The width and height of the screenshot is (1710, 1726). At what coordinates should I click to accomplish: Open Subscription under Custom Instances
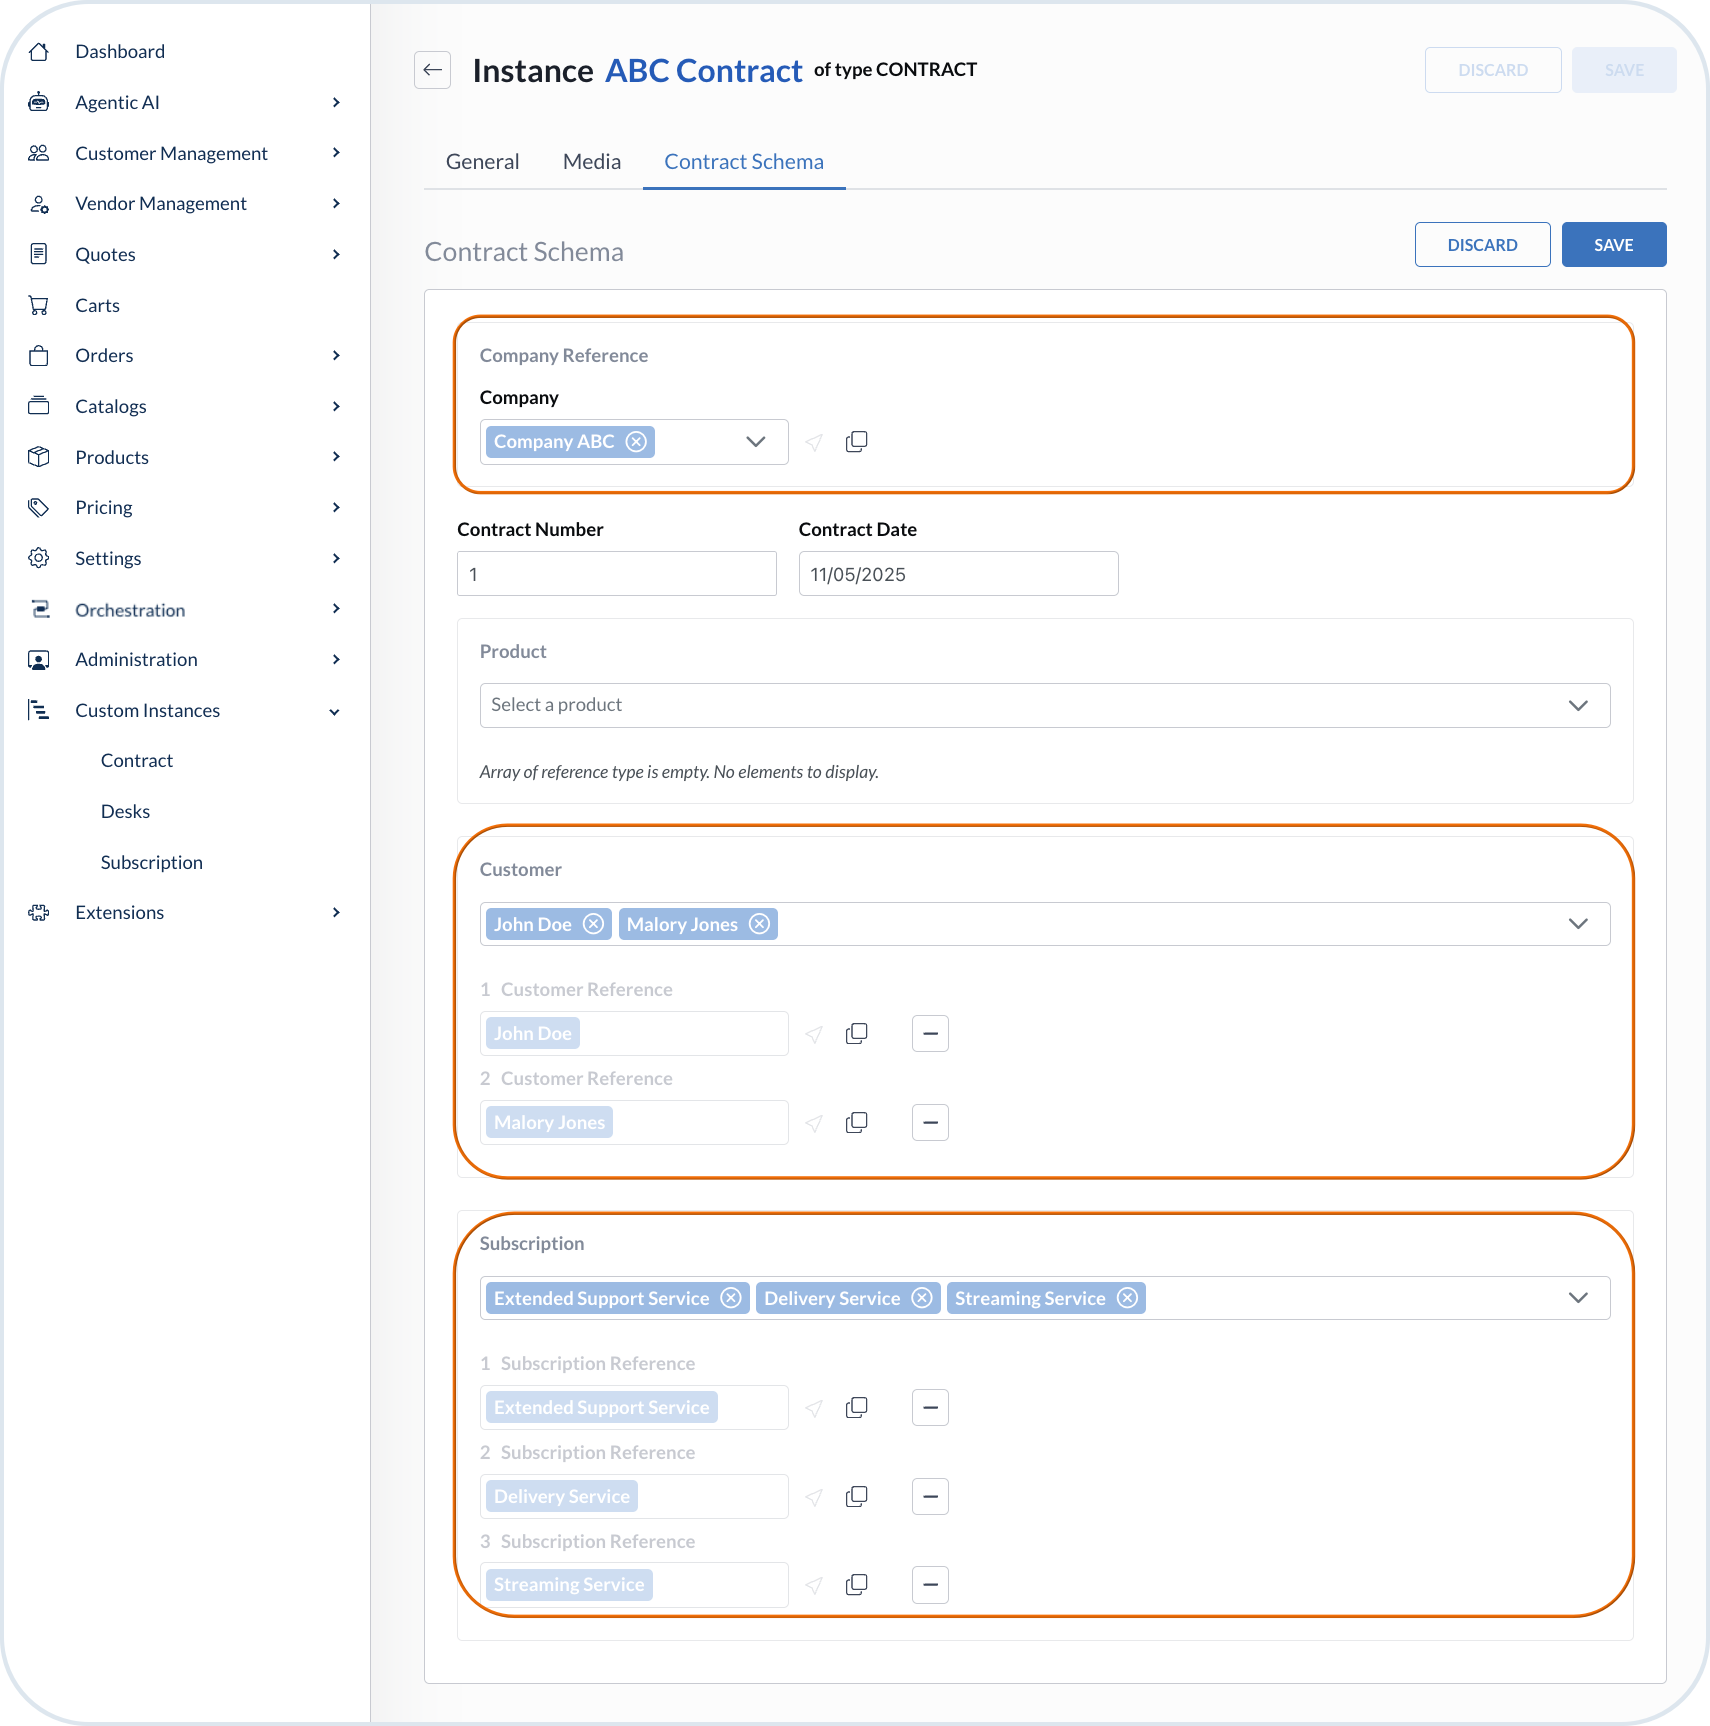tap(152, 863)
